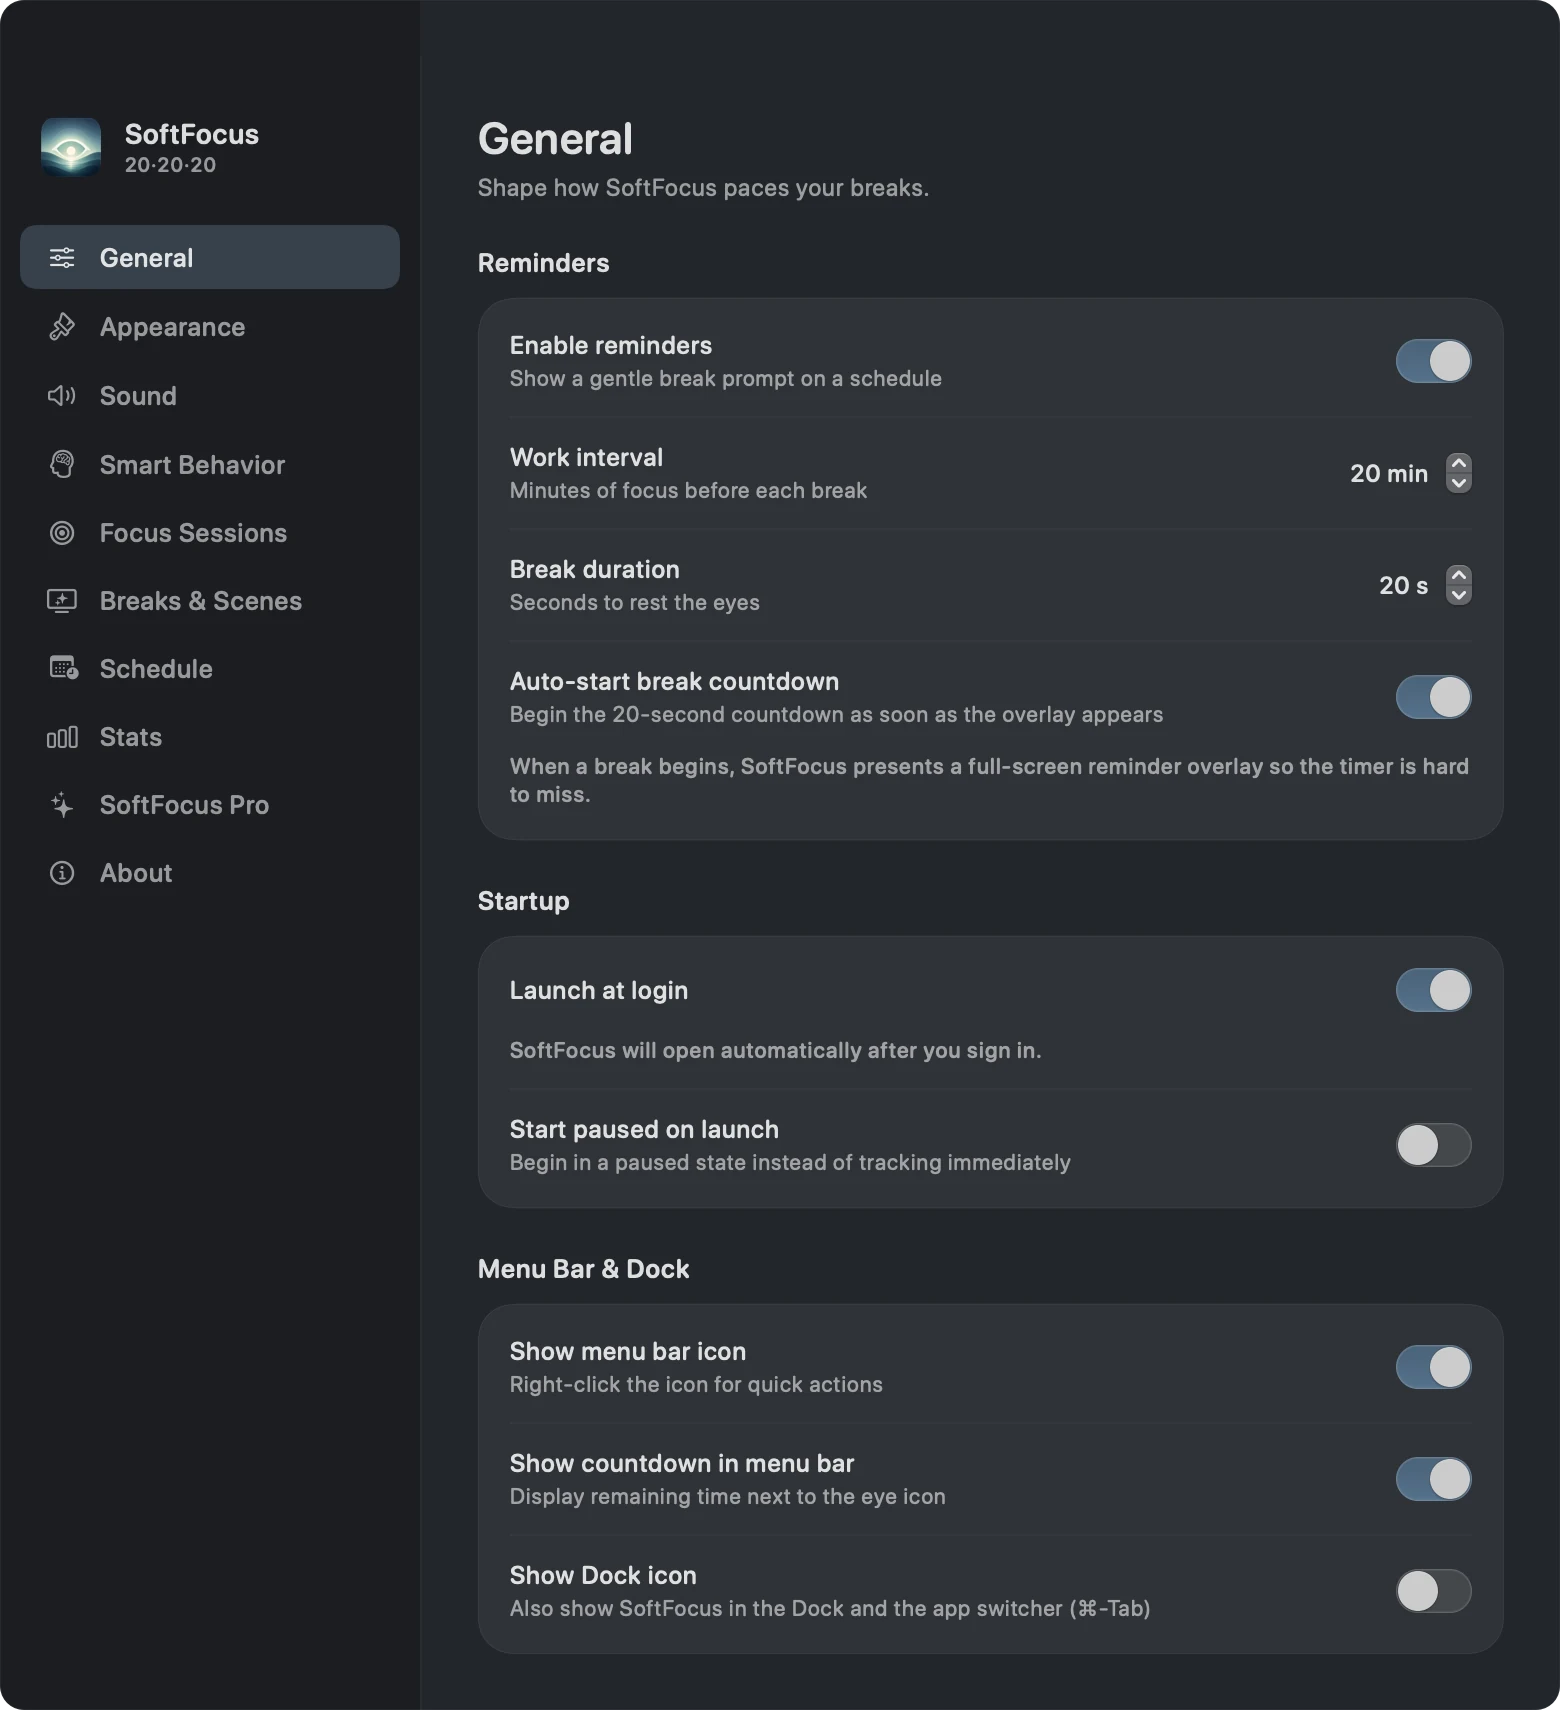Decrease Work interval with down arrow

tap(1459, 483)
